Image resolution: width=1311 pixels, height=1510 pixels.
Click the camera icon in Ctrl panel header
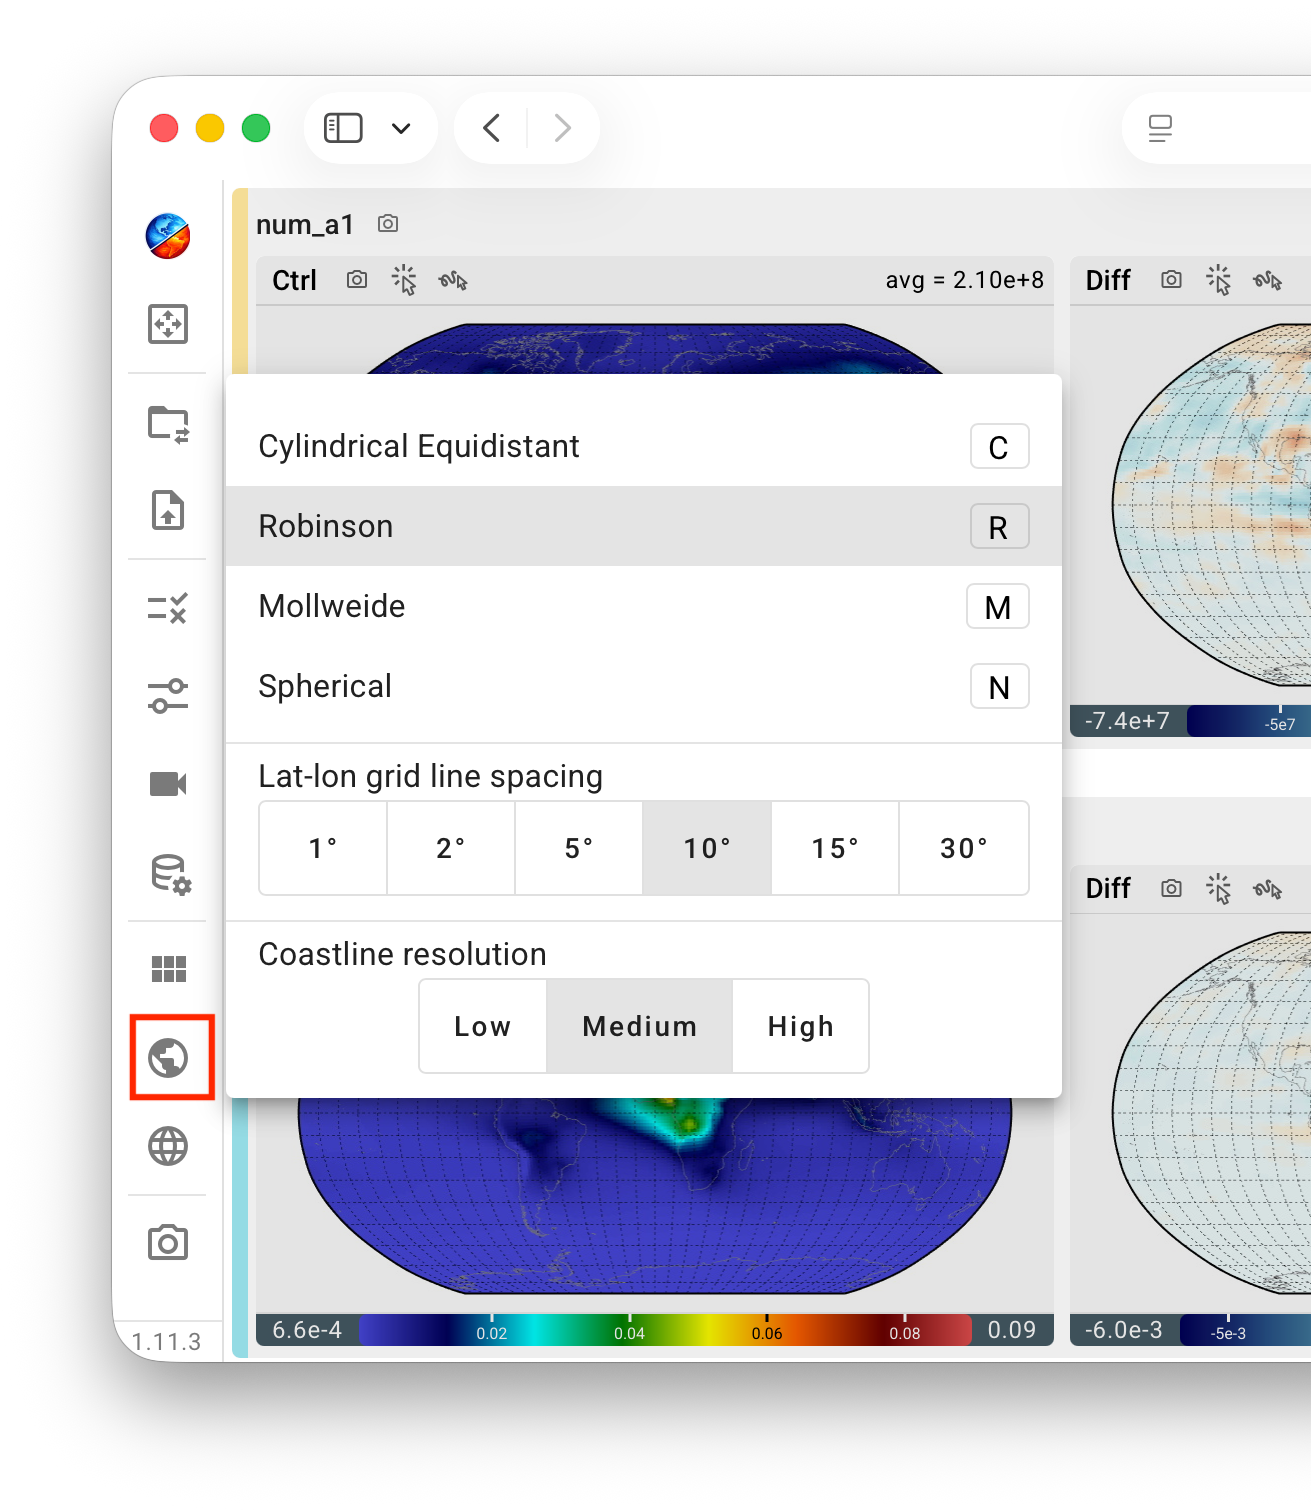pyautogui.click(x=357, y=280)
